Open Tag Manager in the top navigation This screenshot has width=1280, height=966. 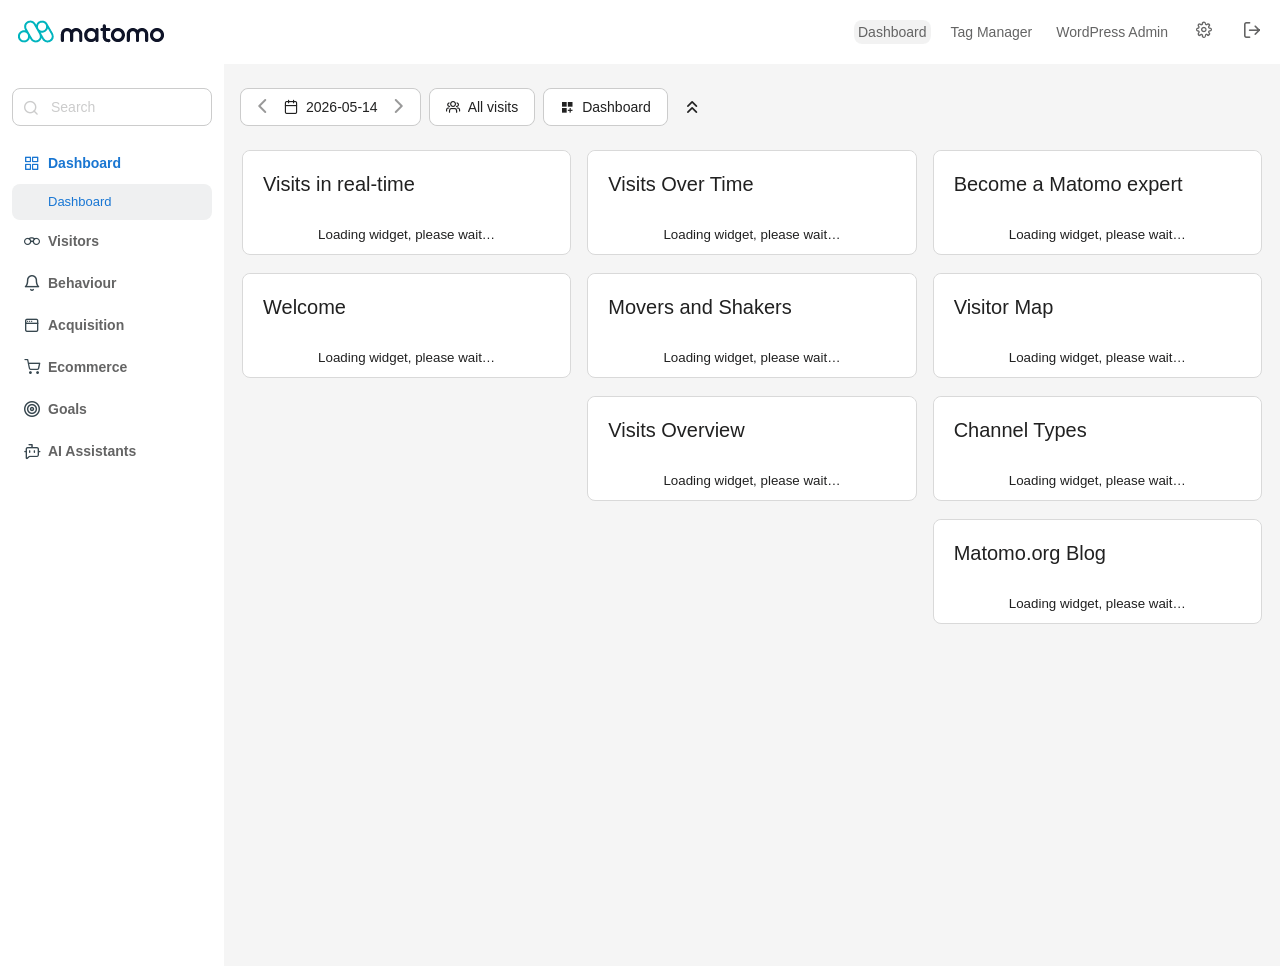pos(991,32)
